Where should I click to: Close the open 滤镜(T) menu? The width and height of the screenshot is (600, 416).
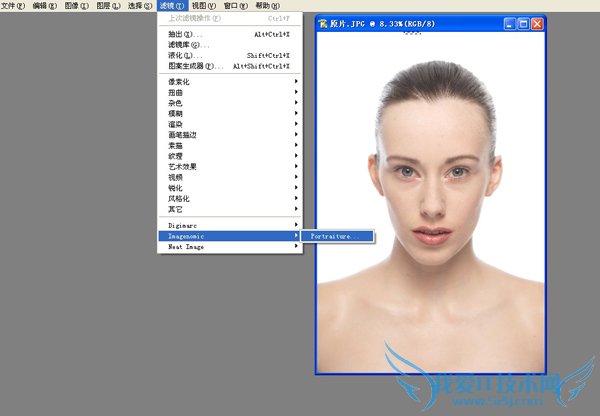click(x=172, y=5)
